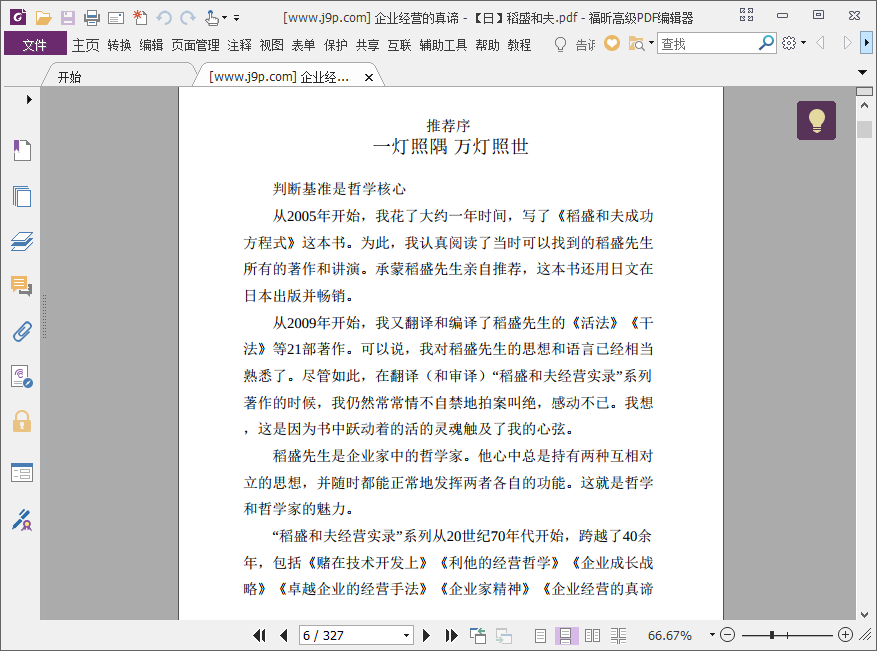This screenshot has width=877, height=651.
Task: Open the Bookmarks panel
Action: point(22,150)
